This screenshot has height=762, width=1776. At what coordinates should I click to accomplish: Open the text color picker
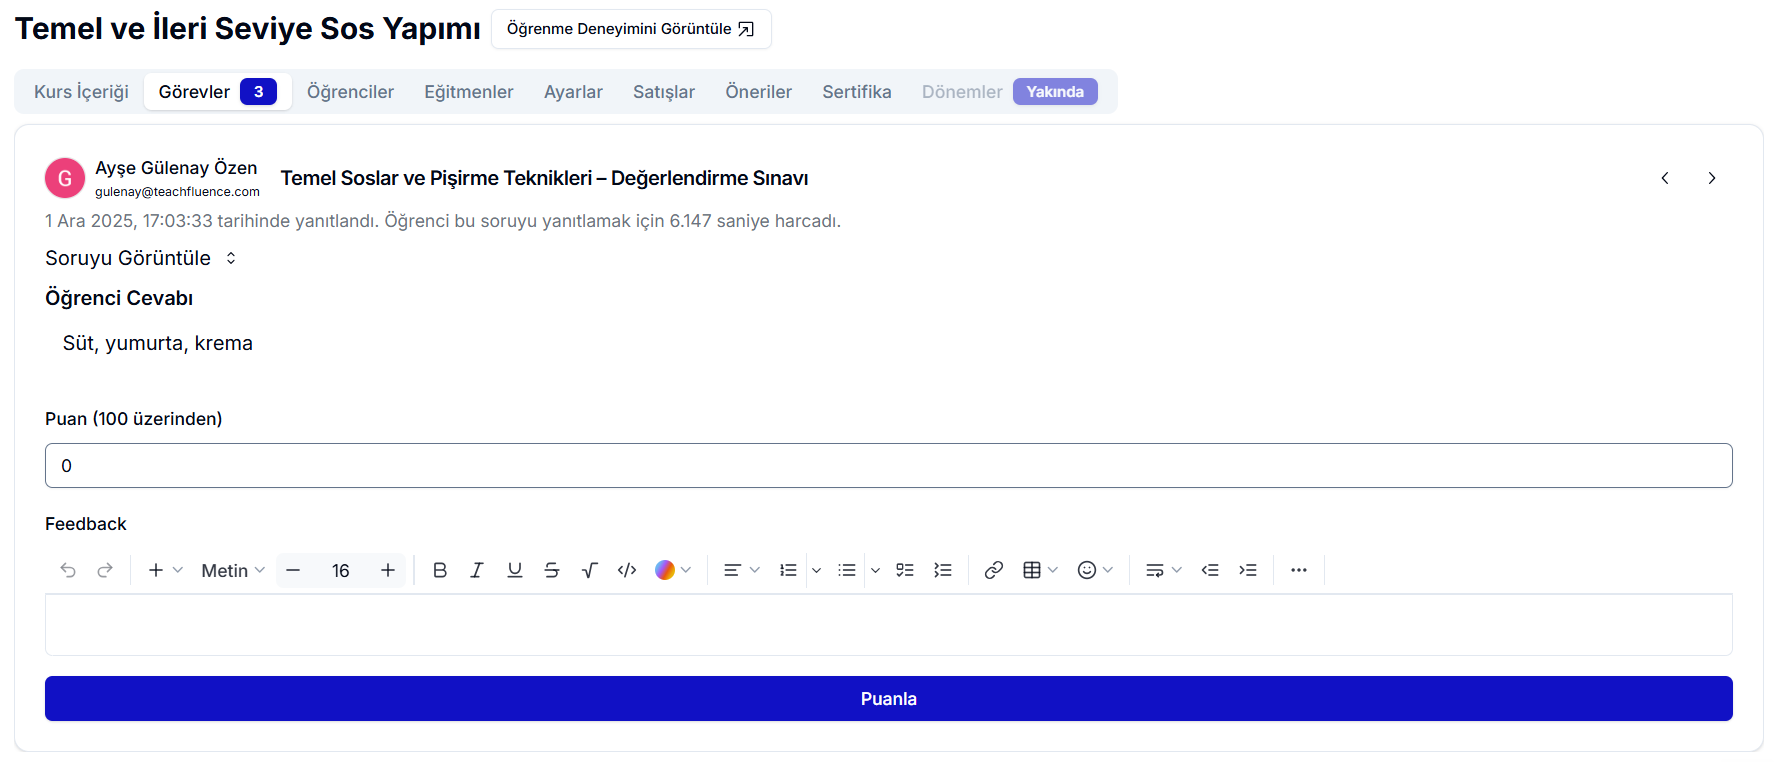(673, 570)
